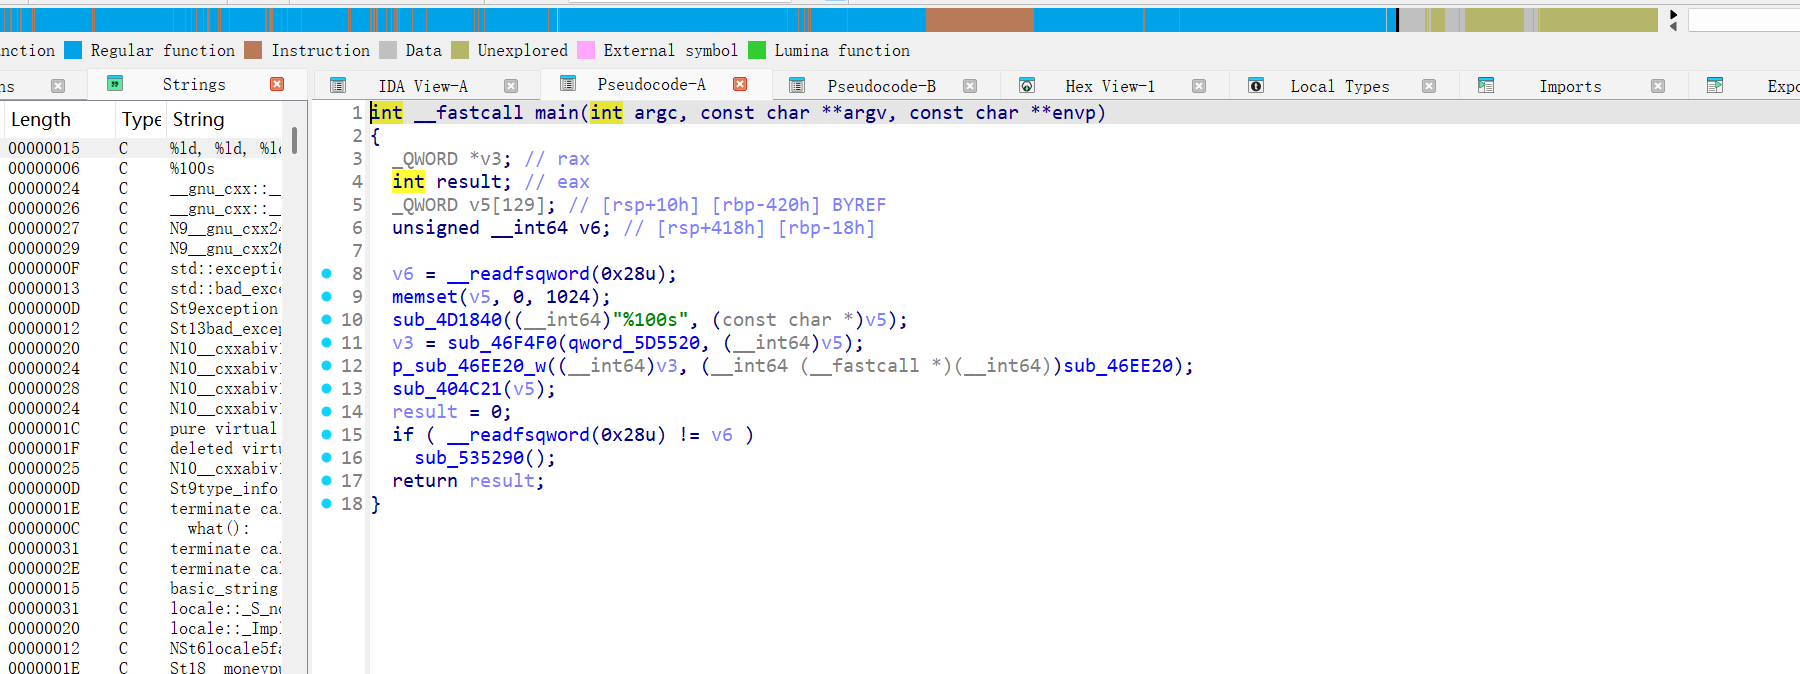Toggle breakpoint dot on line 16

click(327, 457)
